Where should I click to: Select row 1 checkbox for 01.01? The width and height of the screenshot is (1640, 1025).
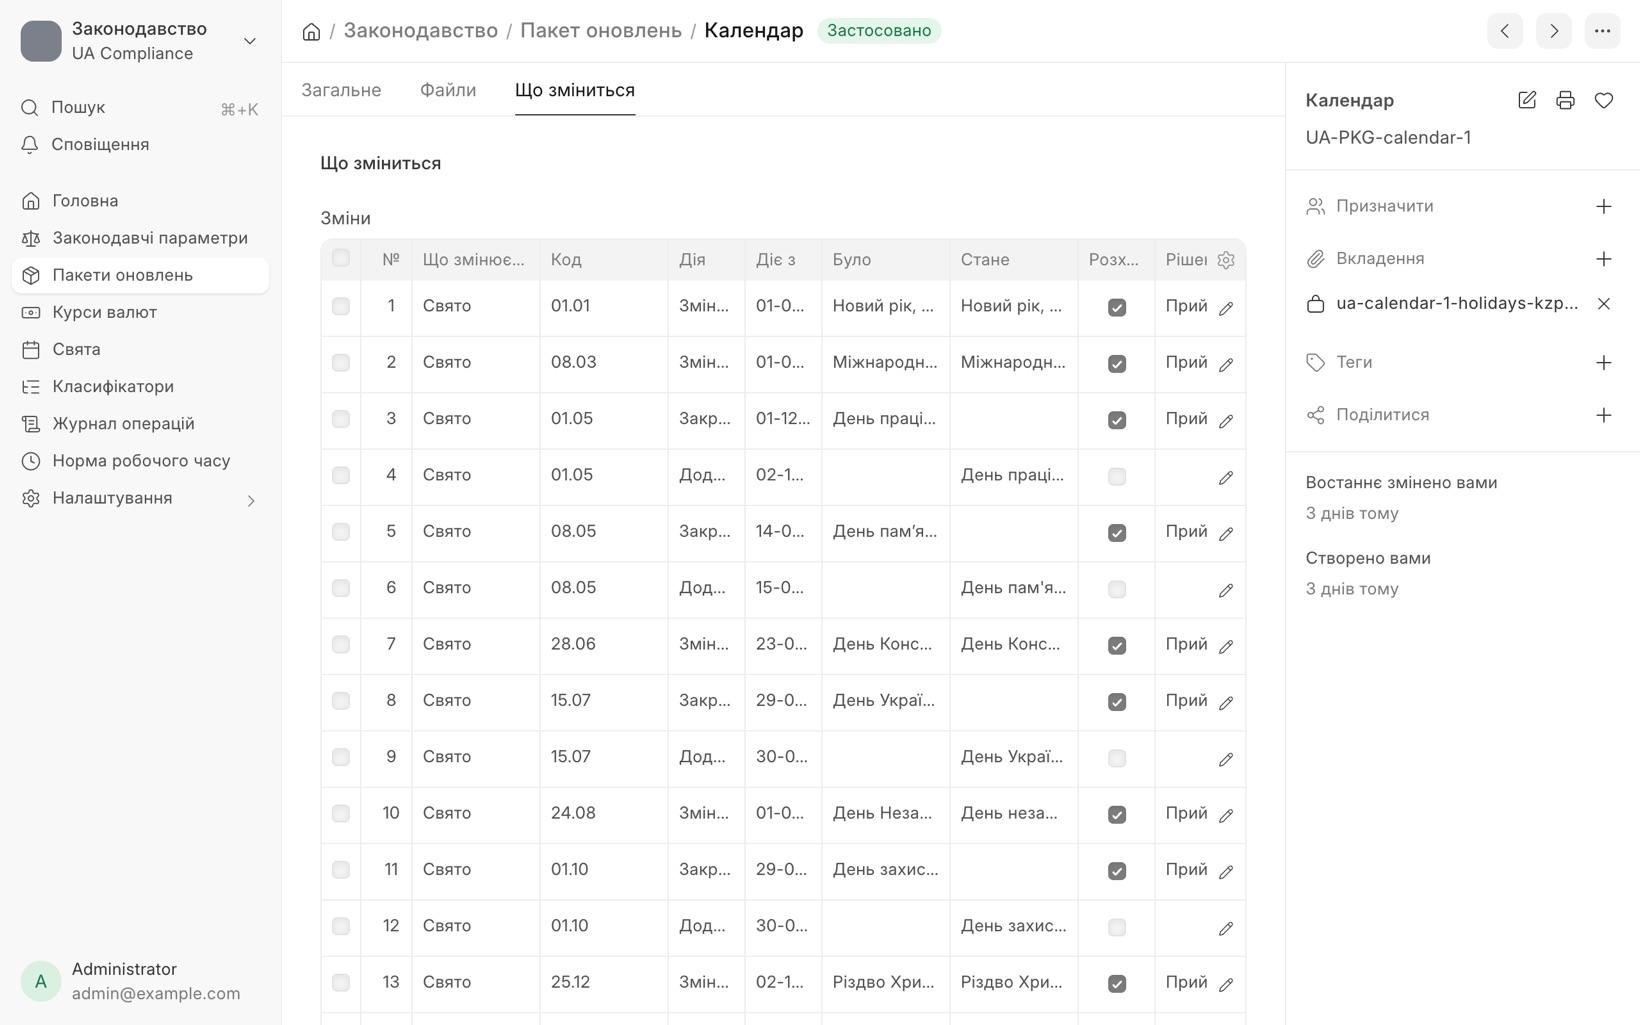tap(341, 306)
